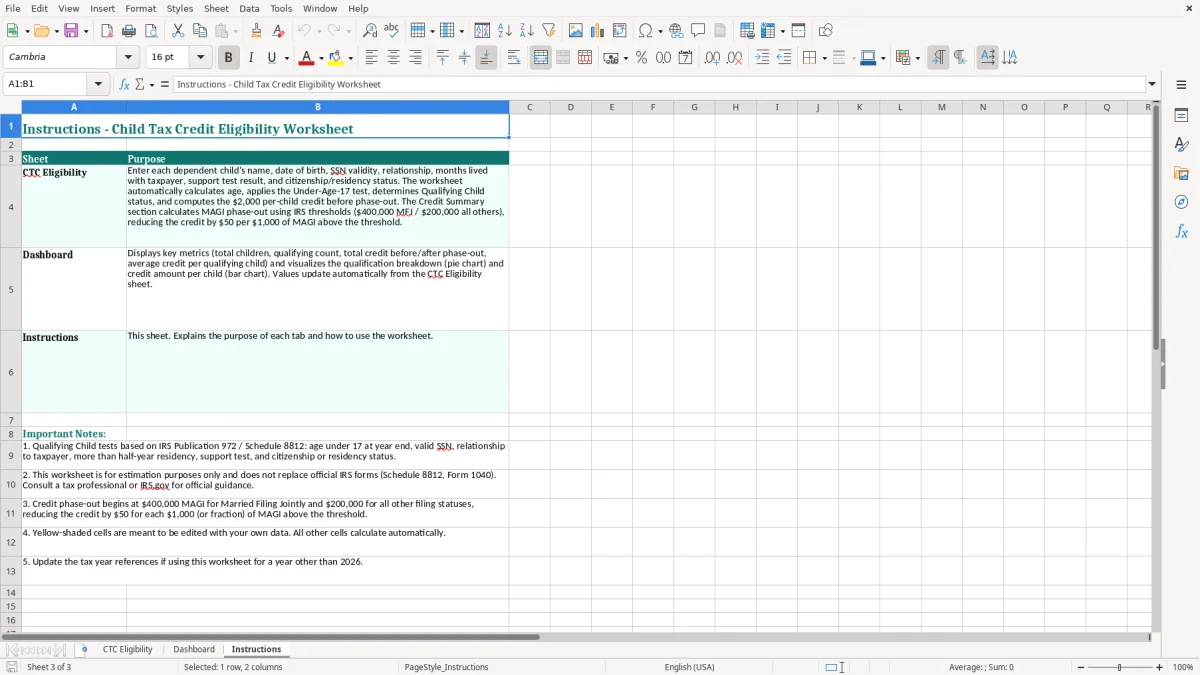Open the Styles menu
Screen dimensions: 1200x675
tap(180, 8)
